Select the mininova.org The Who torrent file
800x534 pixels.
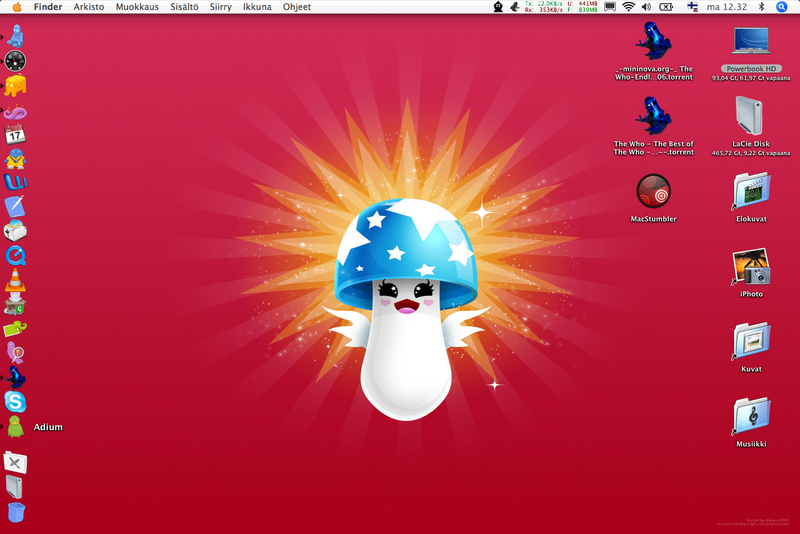point(654,51)
